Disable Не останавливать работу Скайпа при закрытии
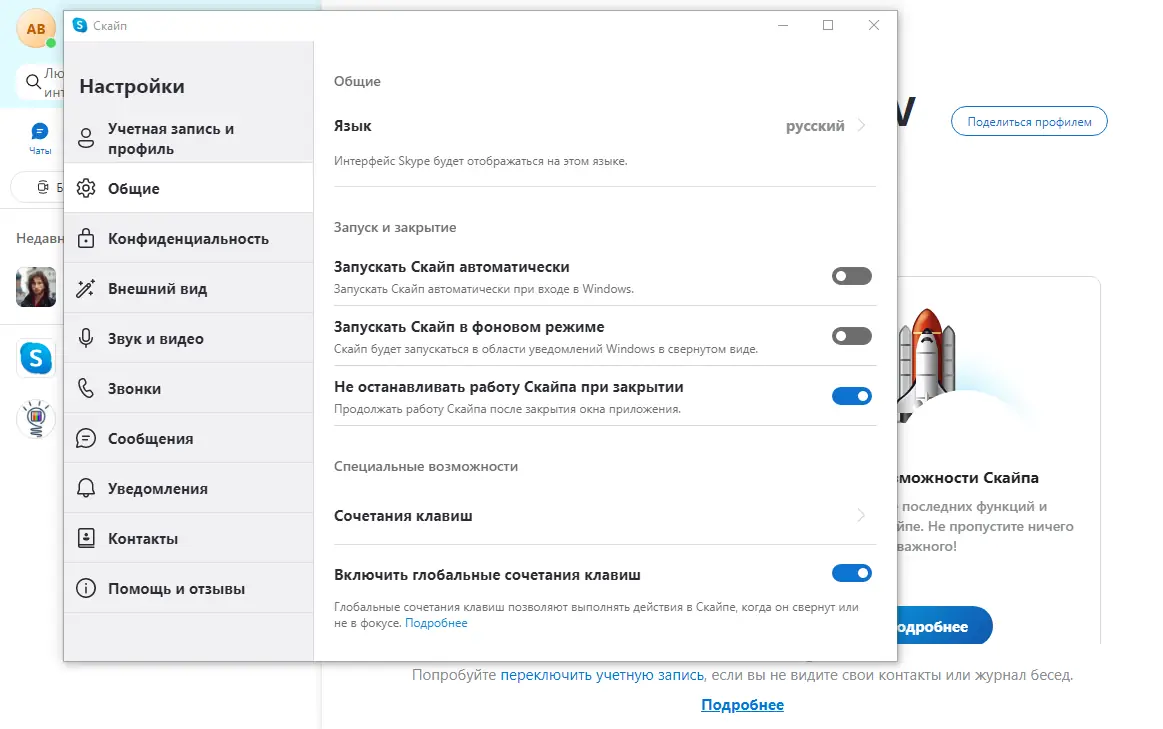This screenshot has height=729, width=1163. coord(851,396)
